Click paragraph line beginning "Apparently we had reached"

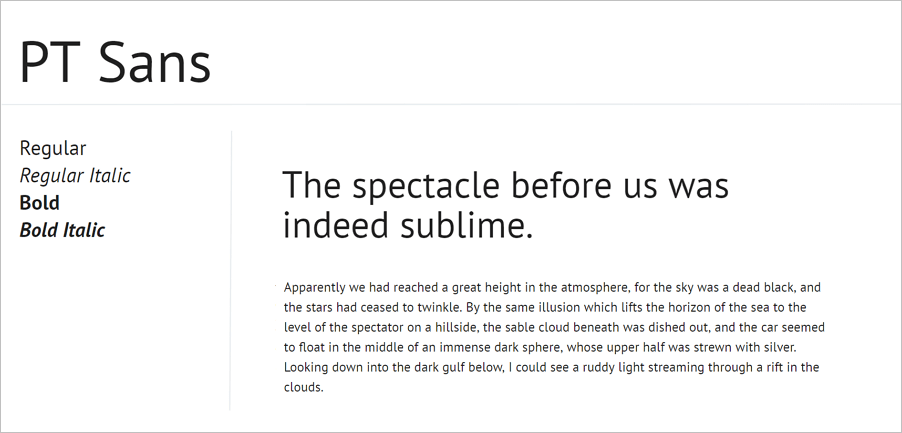(x=552, y=288)
